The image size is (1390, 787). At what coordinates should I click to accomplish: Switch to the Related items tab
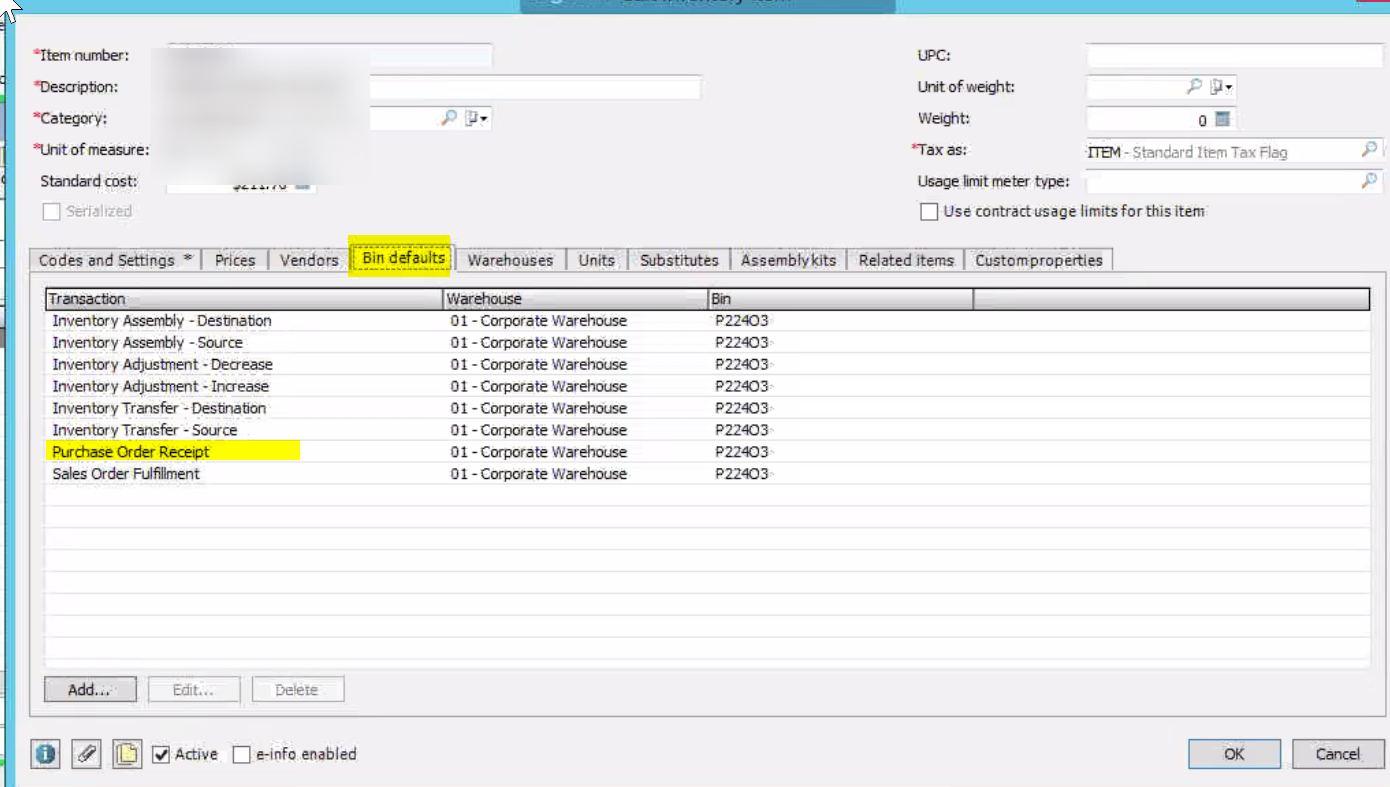tap(906, 260)
